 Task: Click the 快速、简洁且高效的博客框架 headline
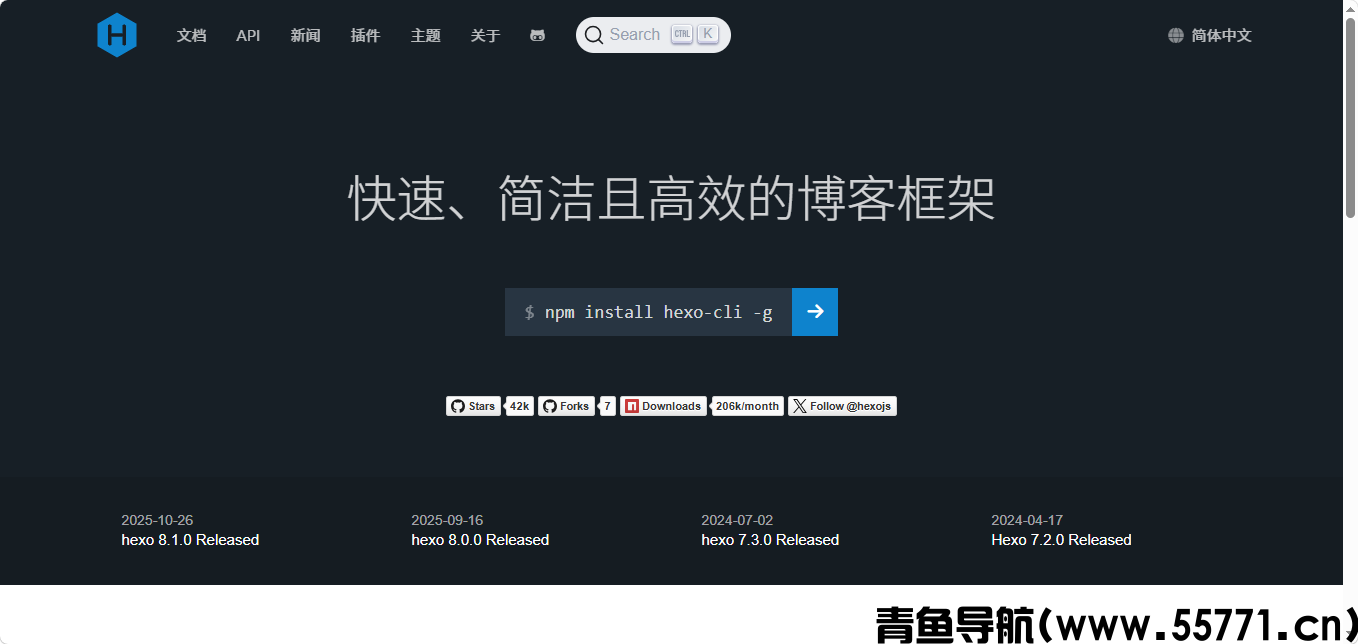[x=672, y=198]
